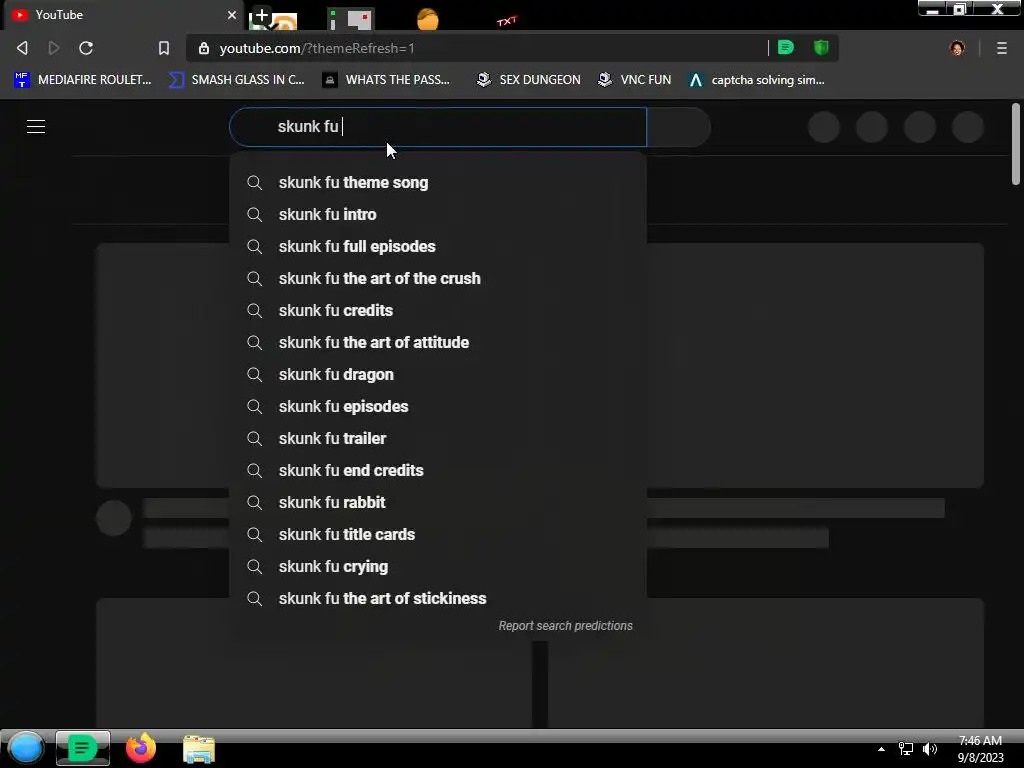
Task: Choose suggestion skunk fu full episodes
Action: [438, 247]
